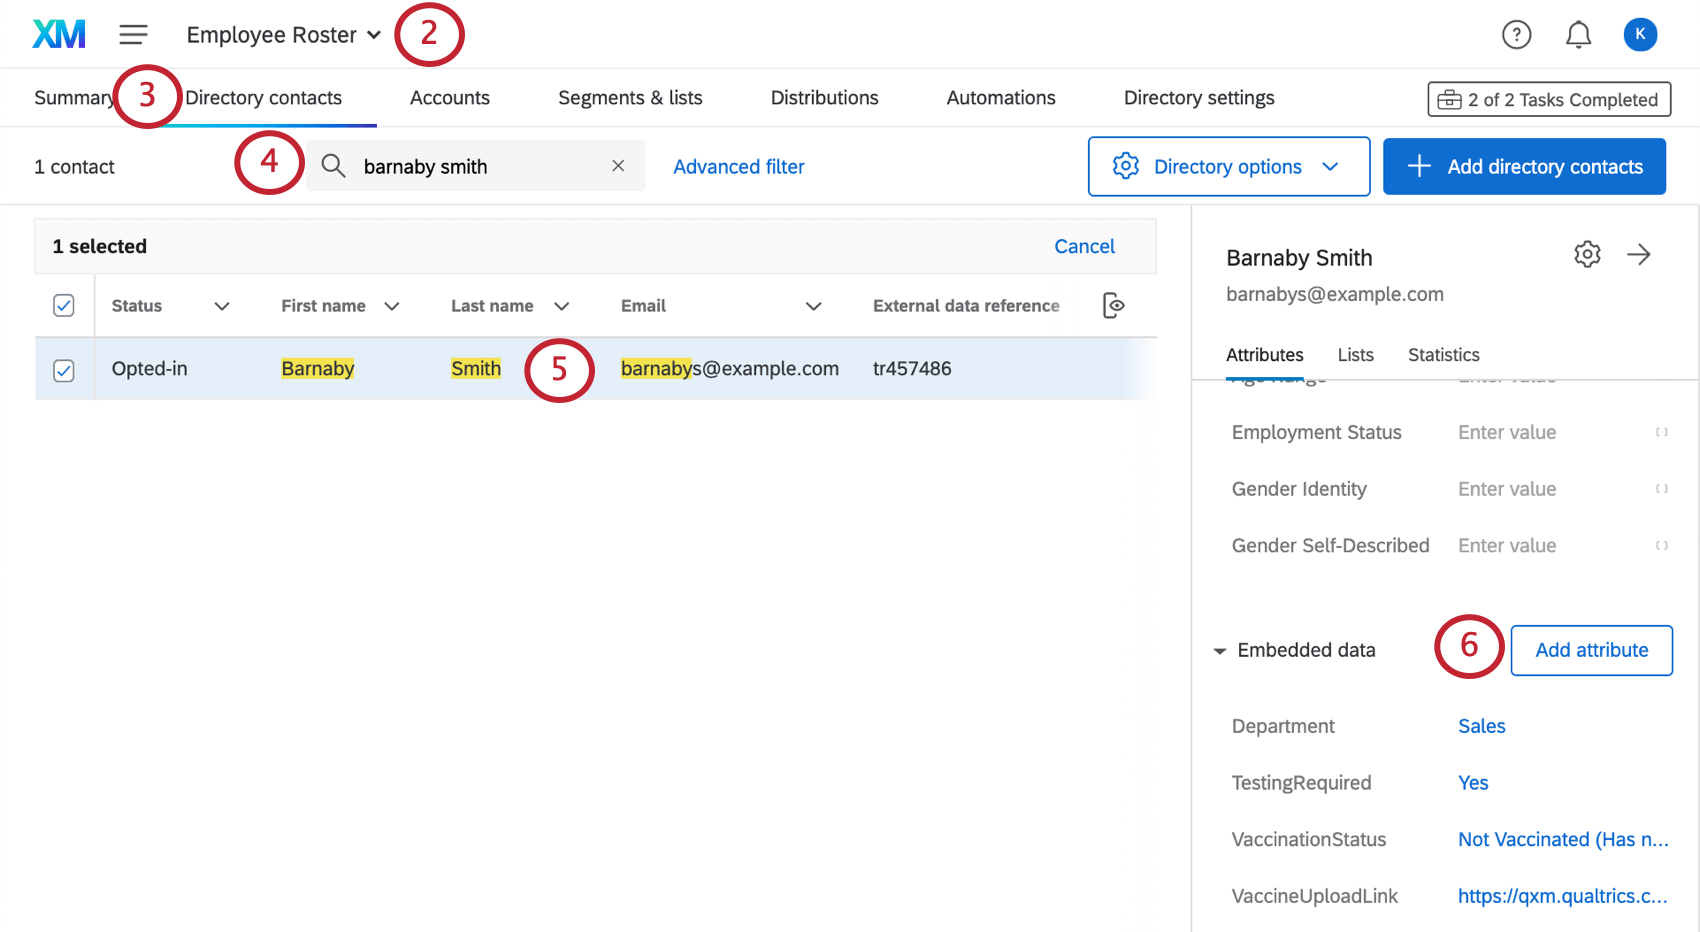Click the 2 of 2 Tasks Completed indicator
The width and height of the screenshot is (1700, 932).
click(x=1548, y=99)
